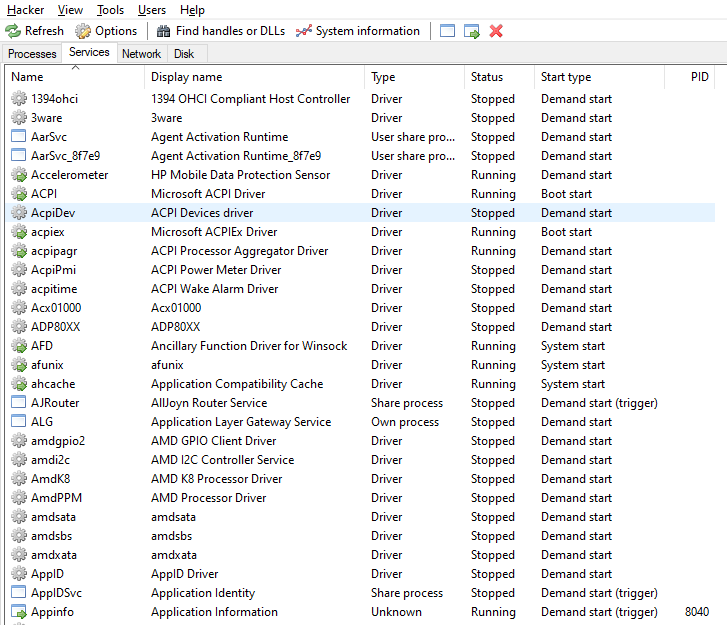The width and height of the screenshot is (727, 625).
Task: Open the Disk tab
Action: [184, 54]
